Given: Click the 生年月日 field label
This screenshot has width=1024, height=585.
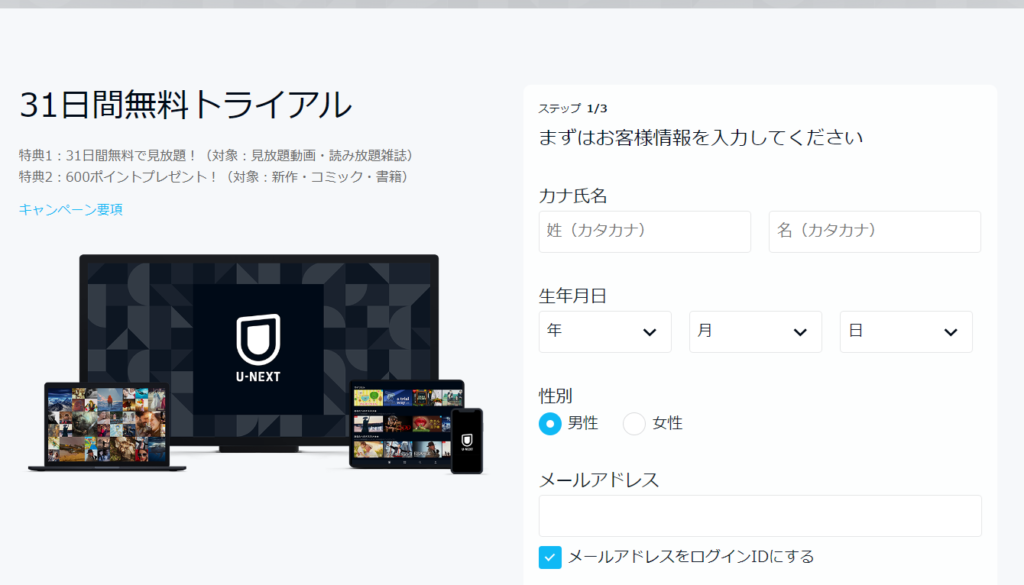Looking at the screenshot, I should (x=572, y=295).
